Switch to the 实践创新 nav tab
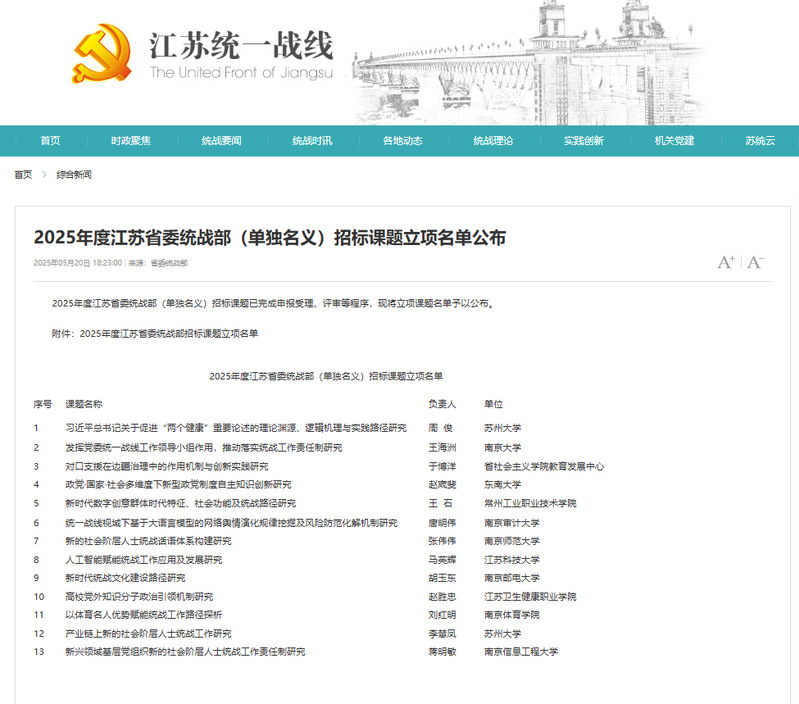The height and width of the screenshot is (704, 799). [583, 141]
